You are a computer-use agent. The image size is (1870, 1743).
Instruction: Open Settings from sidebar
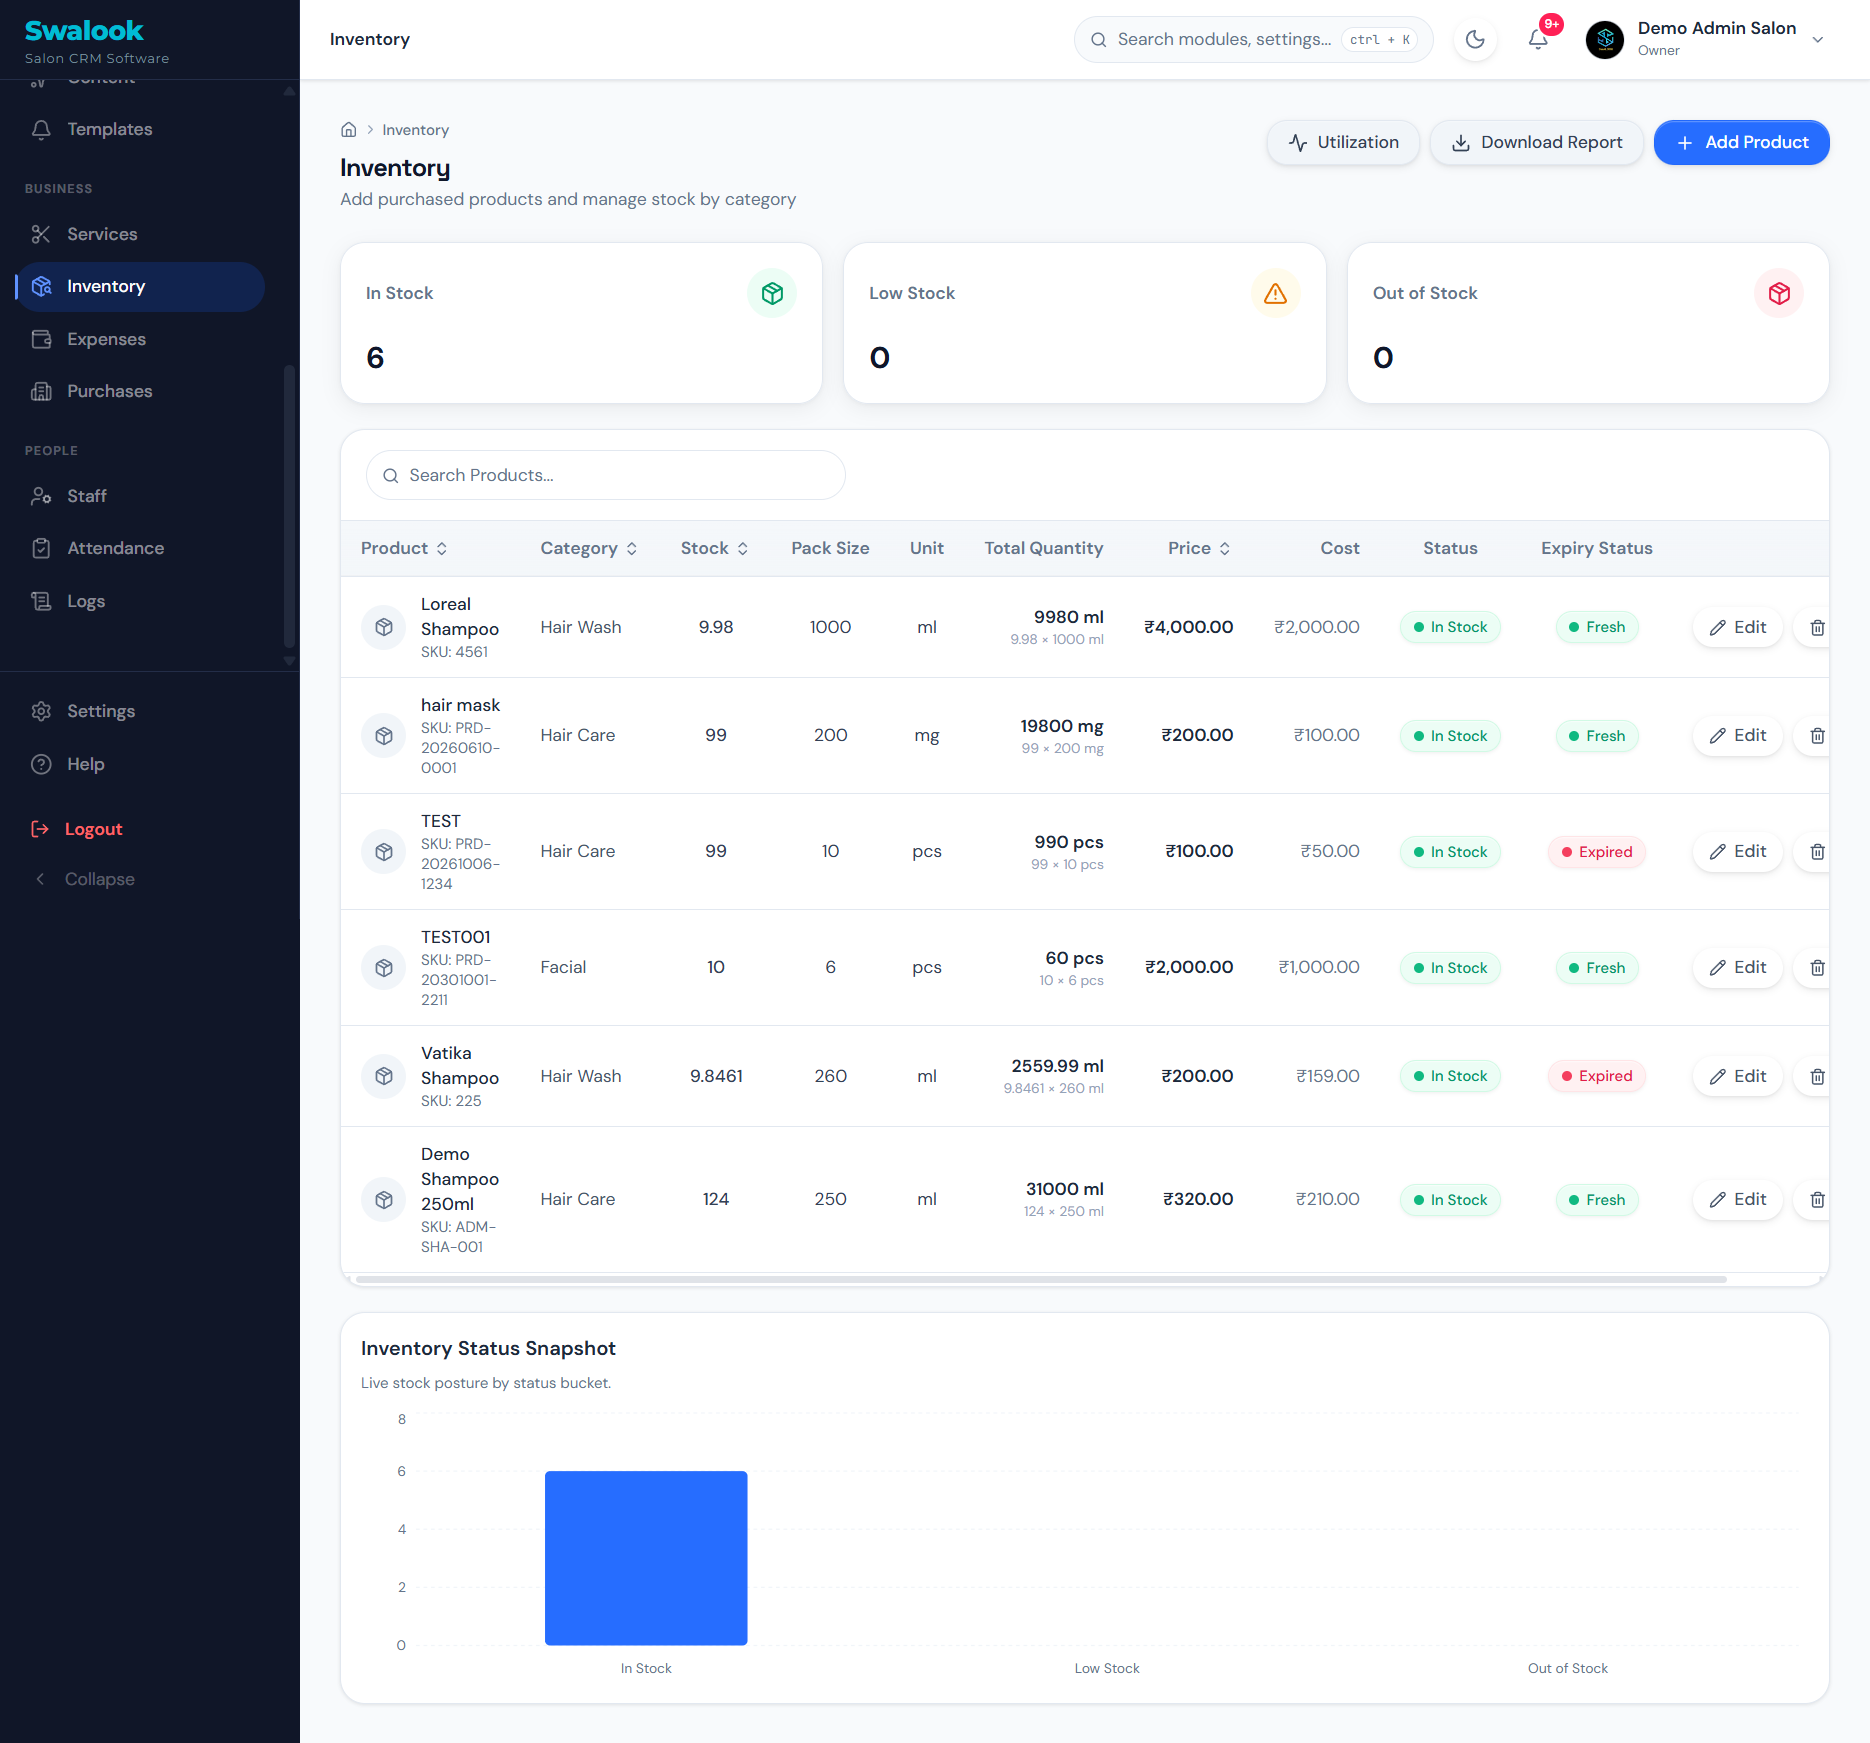coord(140,711)
